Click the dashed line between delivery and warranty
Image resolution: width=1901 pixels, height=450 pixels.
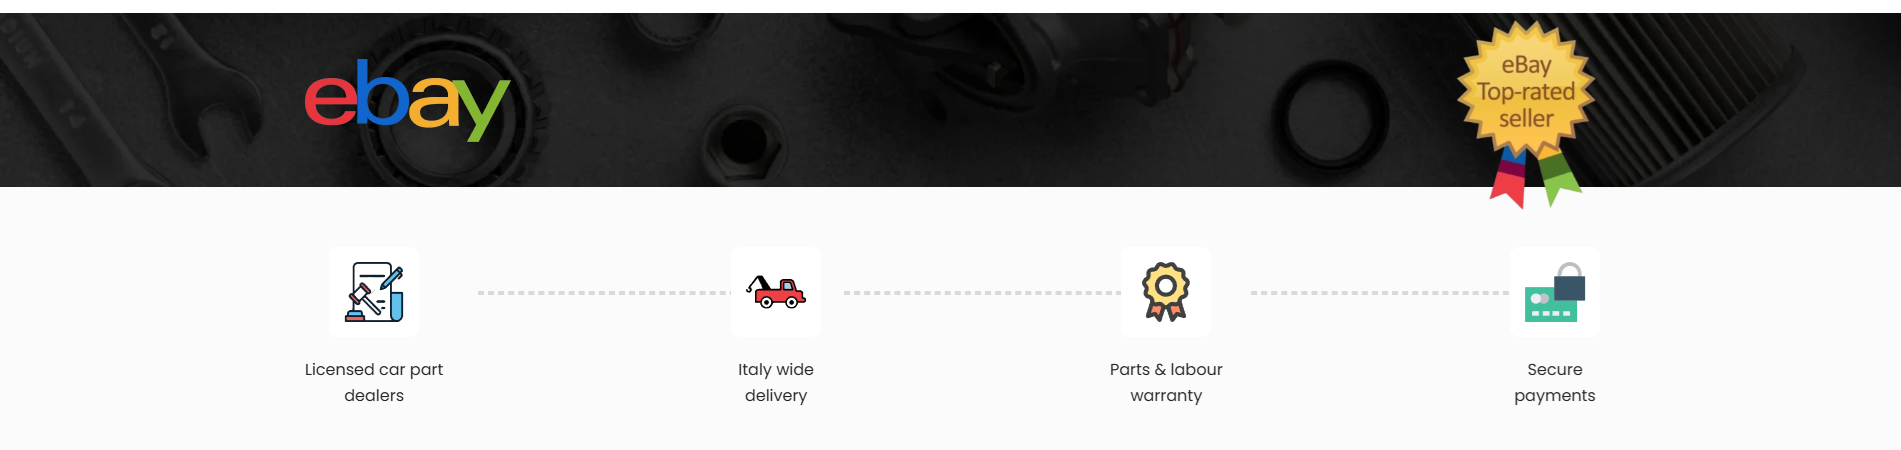(x=982, y=292)
